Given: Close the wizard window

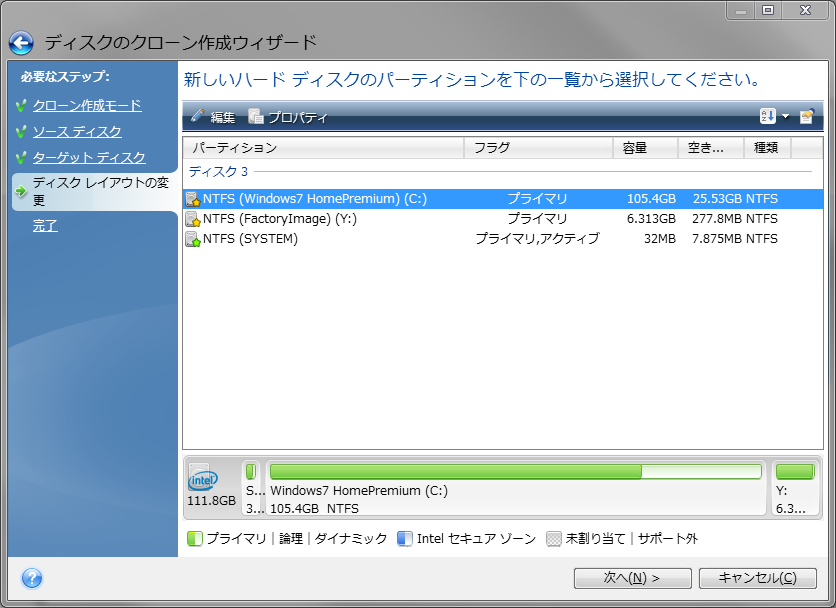Looking at the screenshot, I should (806, 10).
